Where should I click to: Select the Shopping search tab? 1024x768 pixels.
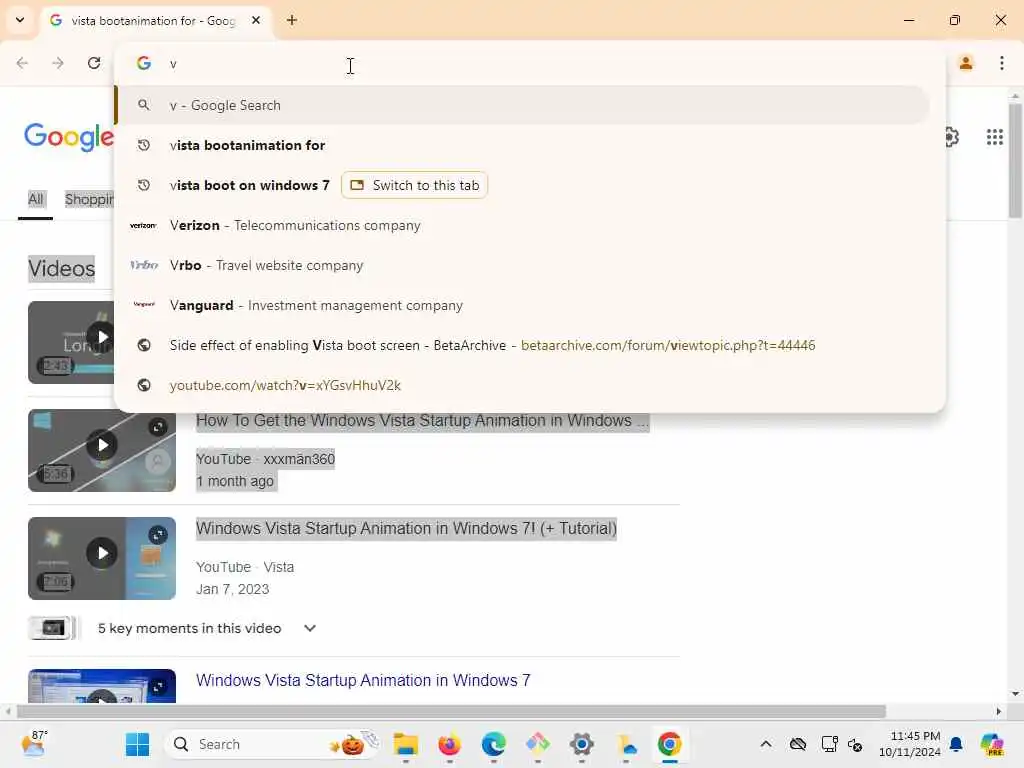click(x=89, y=199)
